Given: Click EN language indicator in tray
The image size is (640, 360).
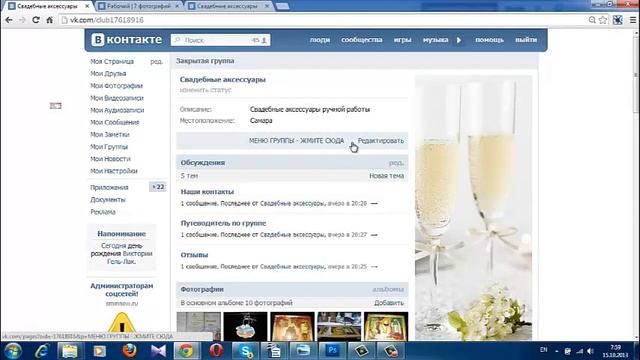Looking at the screenshot, I should tap(543, 350).
